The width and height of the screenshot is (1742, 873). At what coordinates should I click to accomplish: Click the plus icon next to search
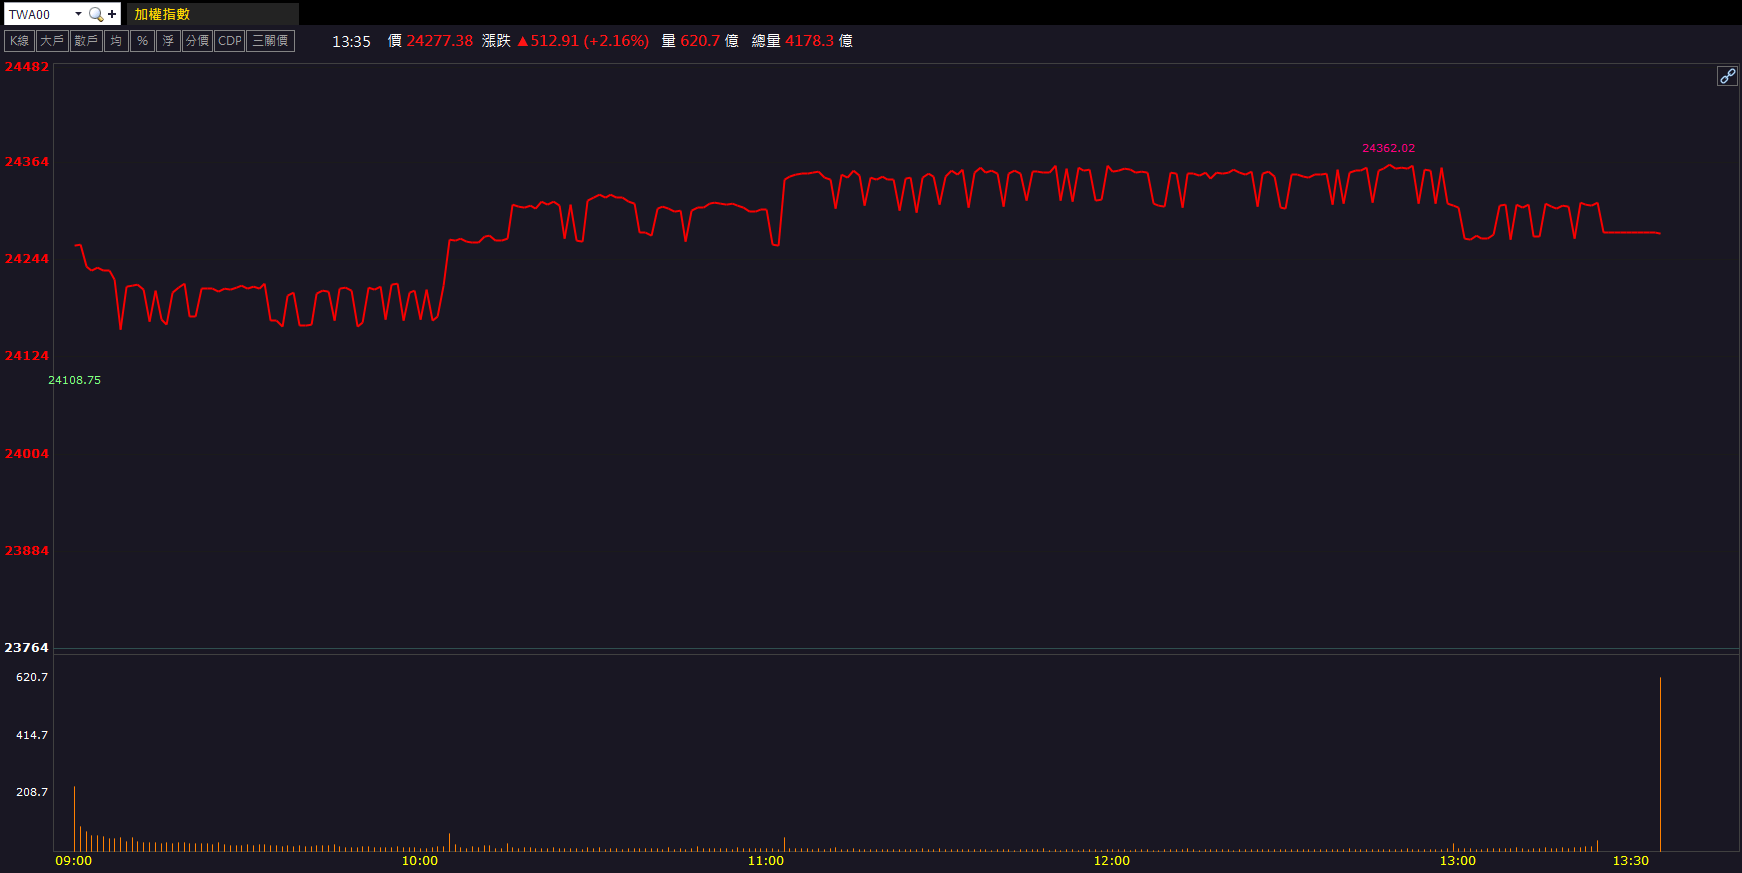[x=112, y=14]
